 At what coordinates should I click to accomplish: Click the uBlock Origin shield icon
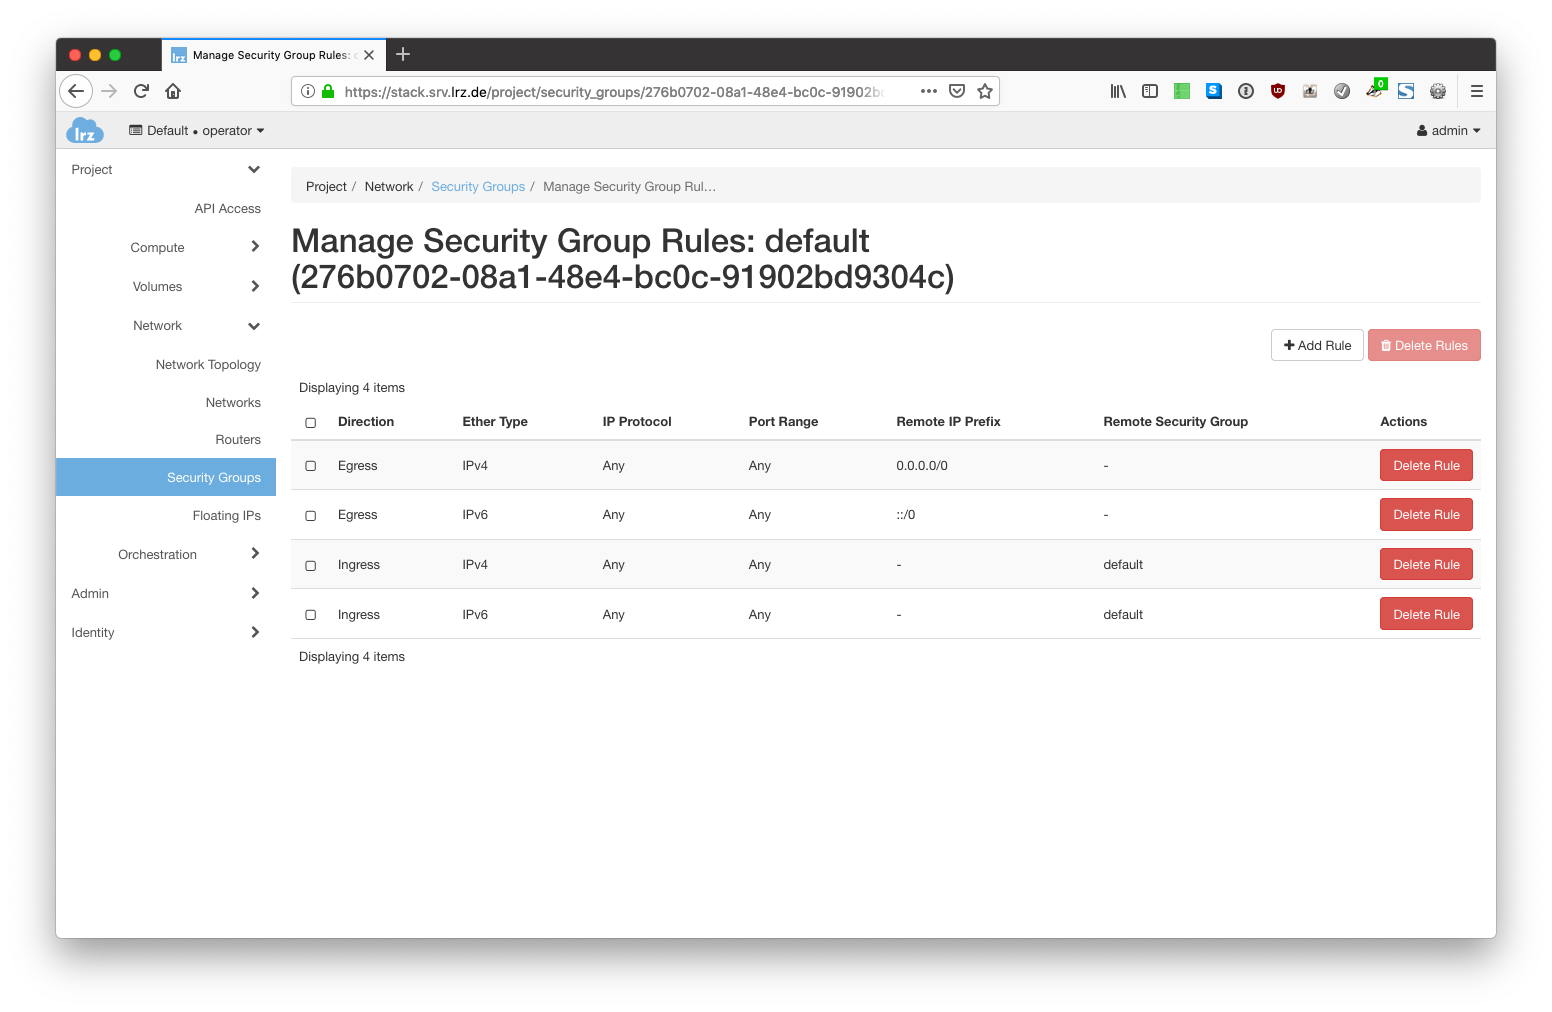1277,91
